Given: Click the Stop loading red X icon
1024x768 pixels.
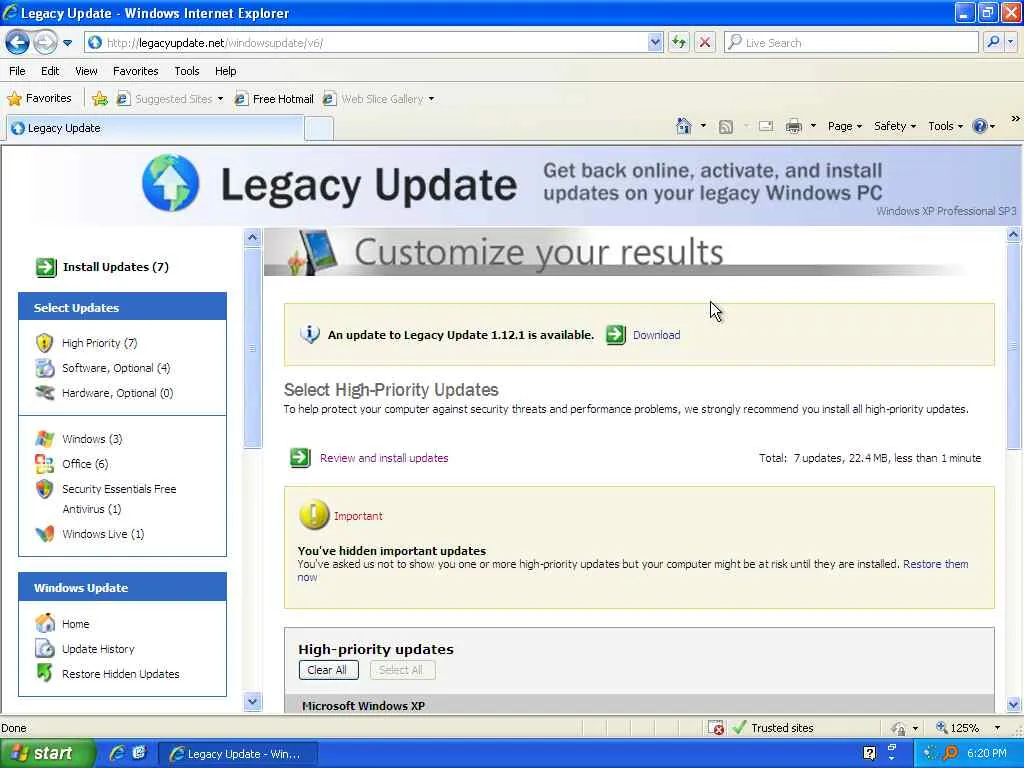Looking at the screenshot, I should pyautogui.click(x=705, y=43).
